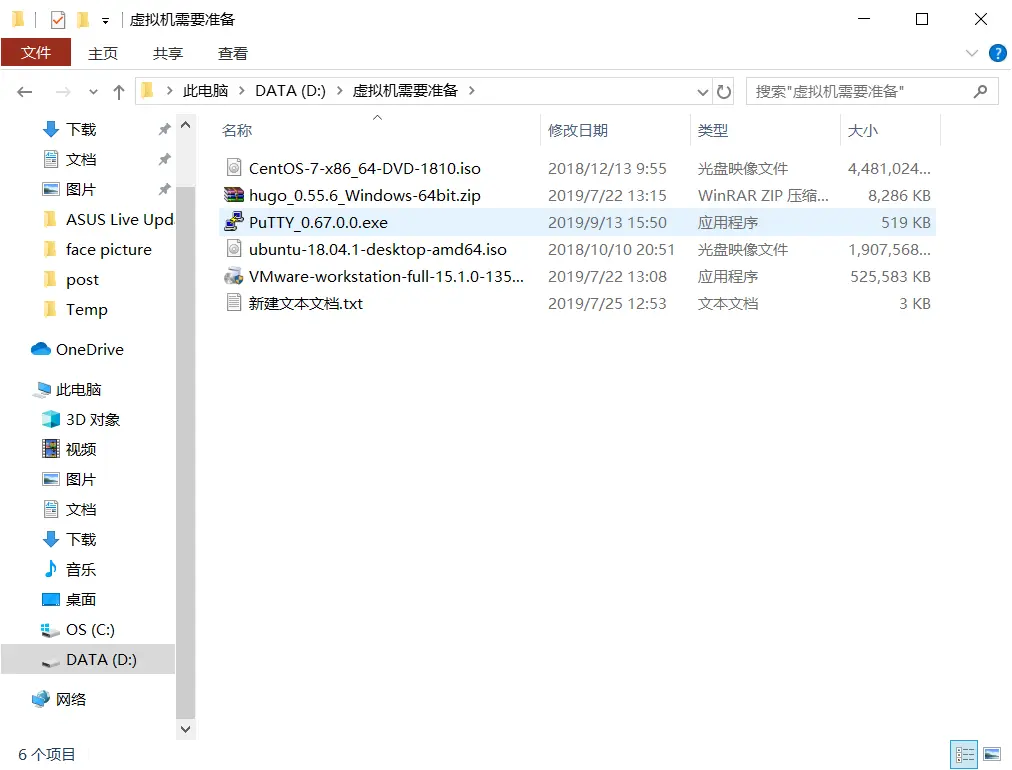Click the PuTTY executable icon
This screenshot has width=1012, height=770.
coord(234,221)
